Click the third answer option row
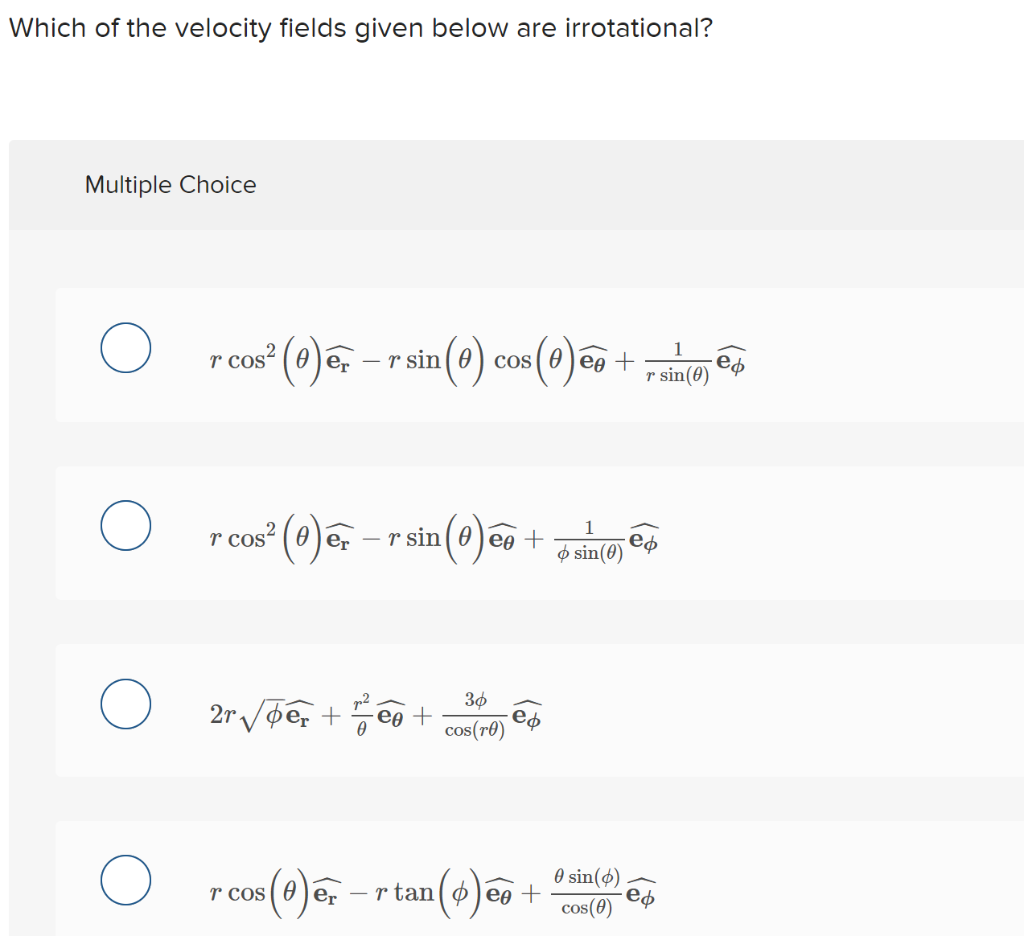The width and height of the screenshot is (1024, 936). 512,712
